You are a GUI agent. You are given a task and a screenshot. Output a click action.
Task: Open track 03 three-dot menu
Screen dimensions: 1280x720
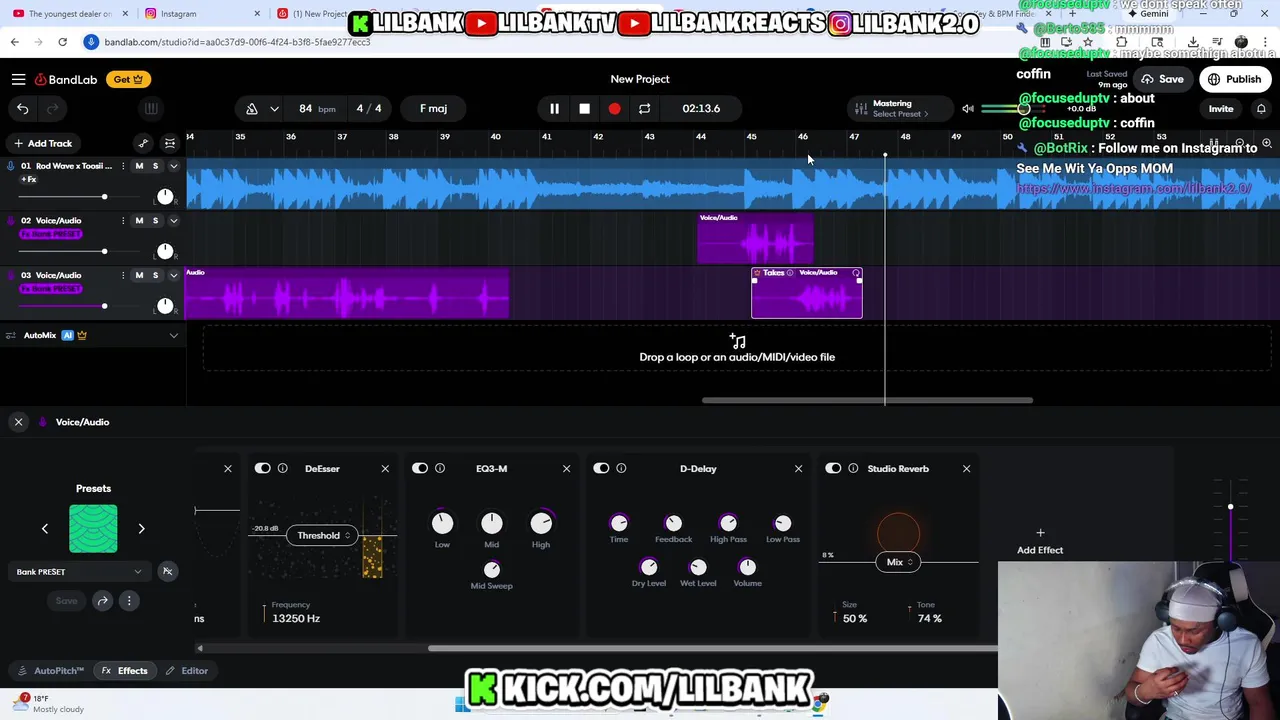coord(123,275)
